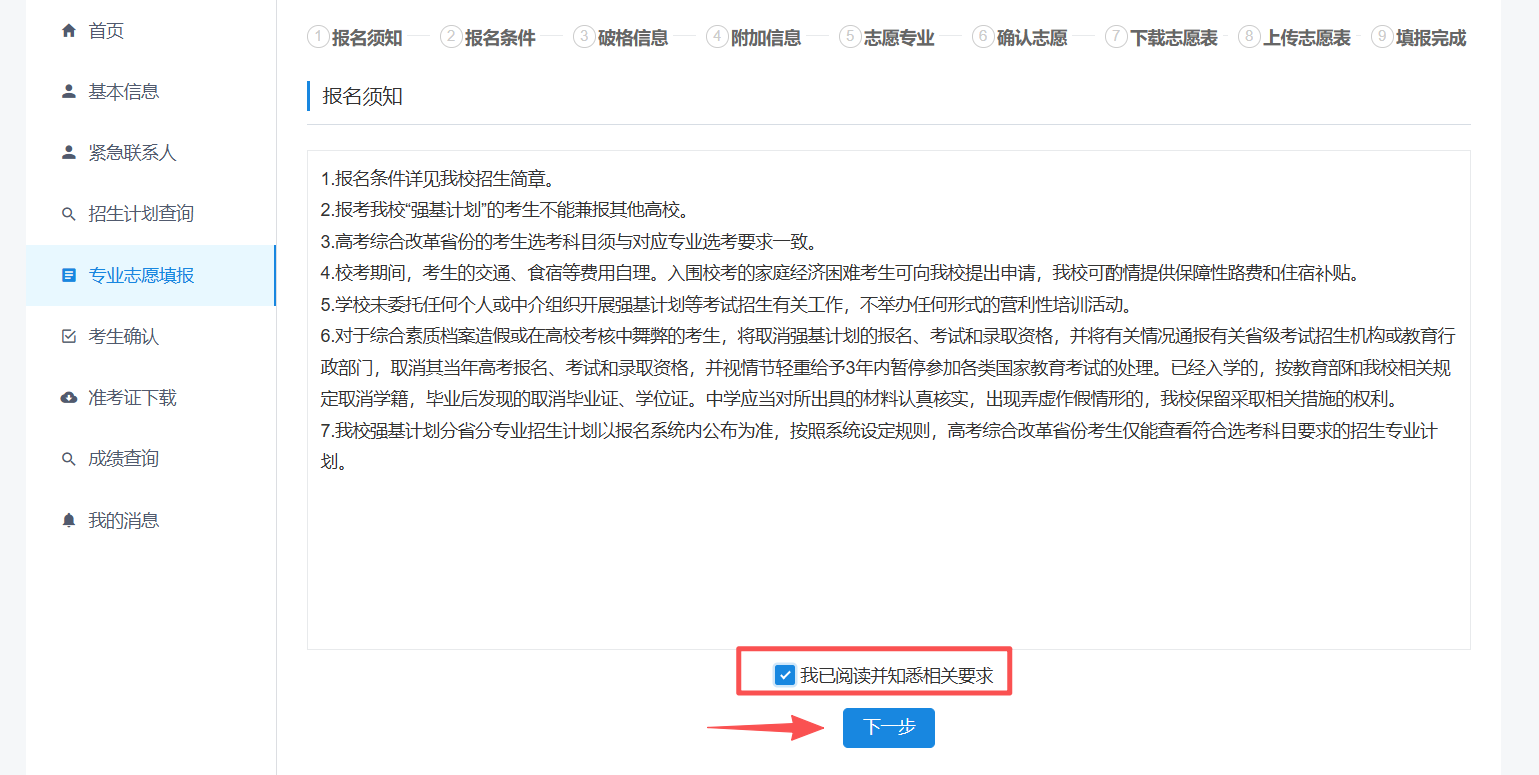Click the document icon for 专业志愿填报
Image resolution: width=1539 pixels, height=775 pixels.
click(x=69, y=275)
